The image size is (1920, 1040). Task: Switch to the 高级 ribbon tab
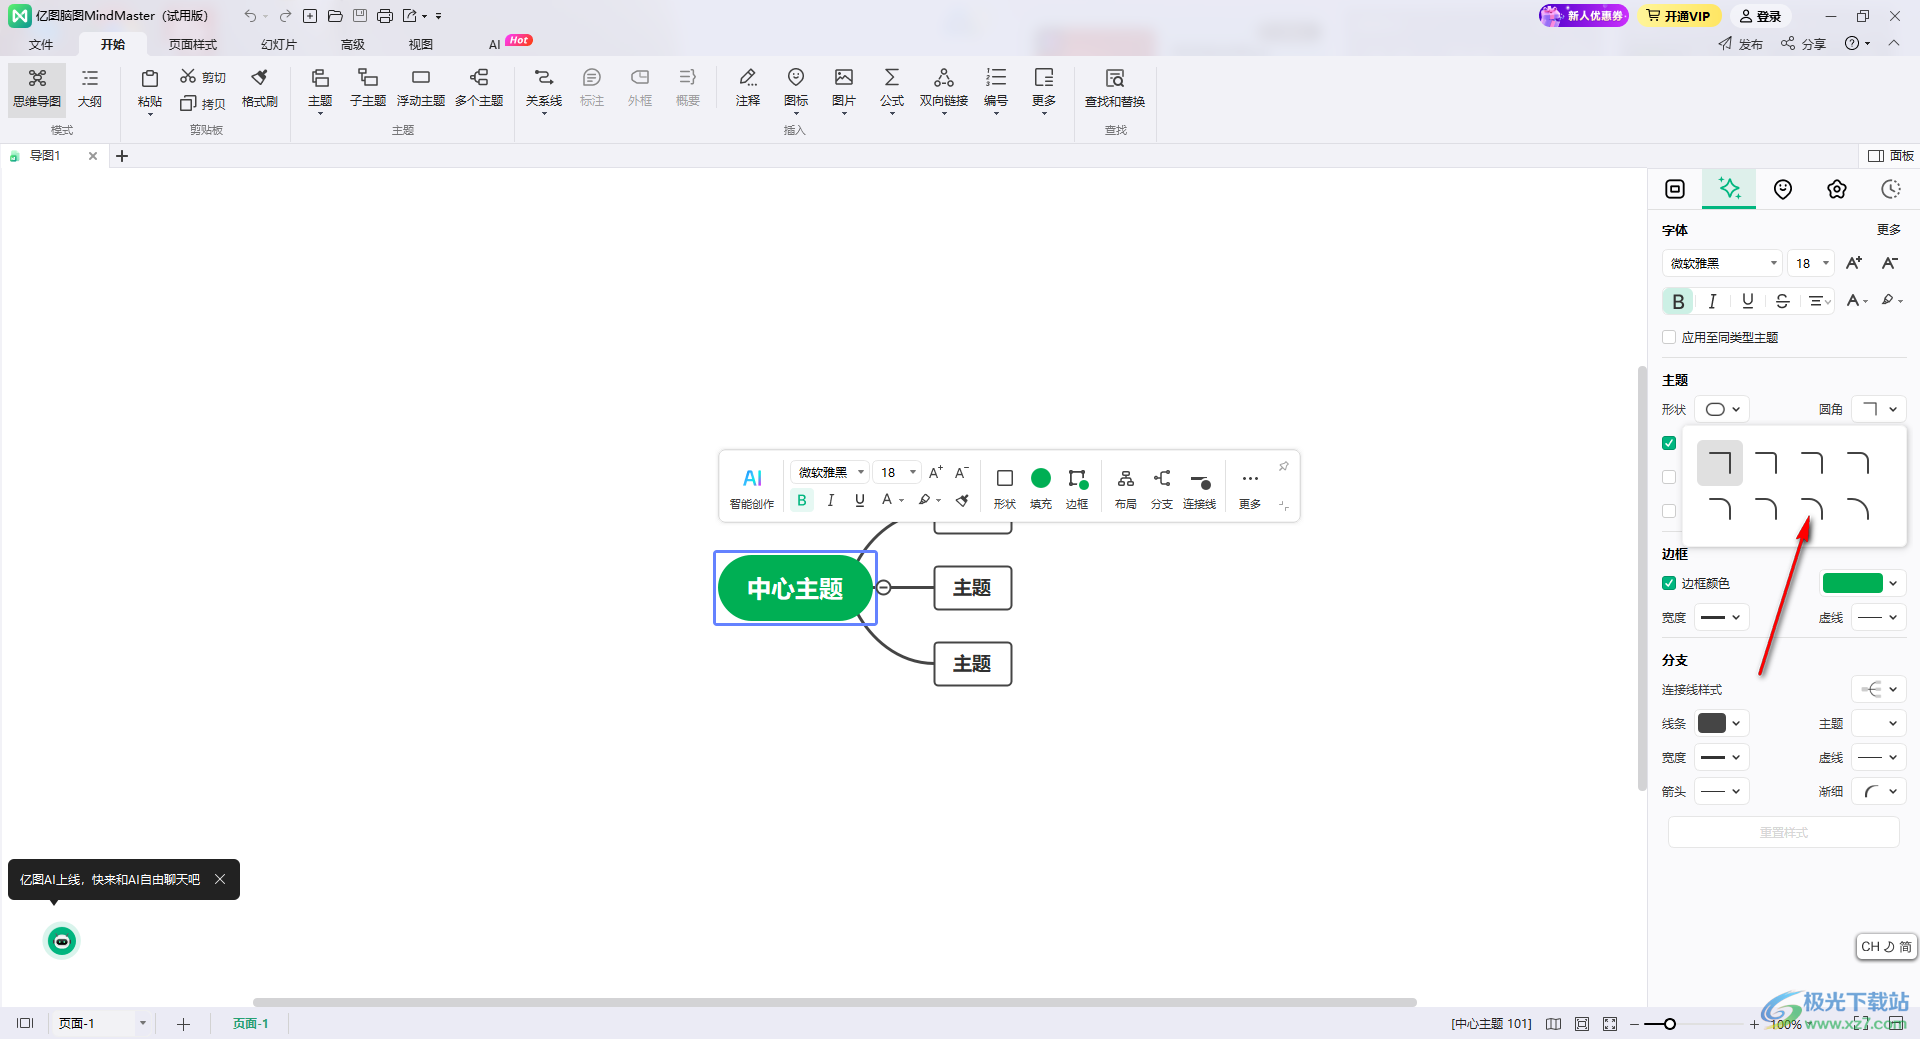[x=353, y=44]
